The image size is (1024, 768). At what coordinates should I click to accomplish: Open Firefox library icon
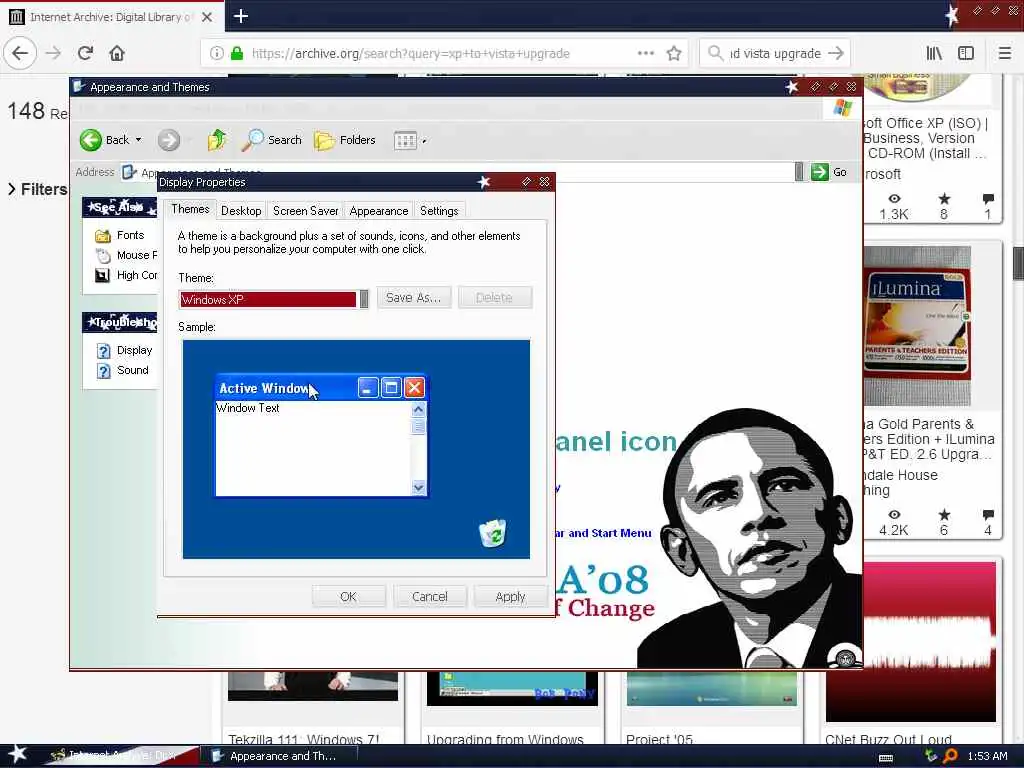(x=934, y=54)
